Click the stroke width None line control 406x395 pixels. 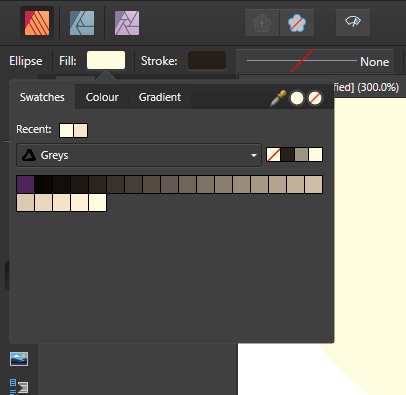[x=315, y=61]
